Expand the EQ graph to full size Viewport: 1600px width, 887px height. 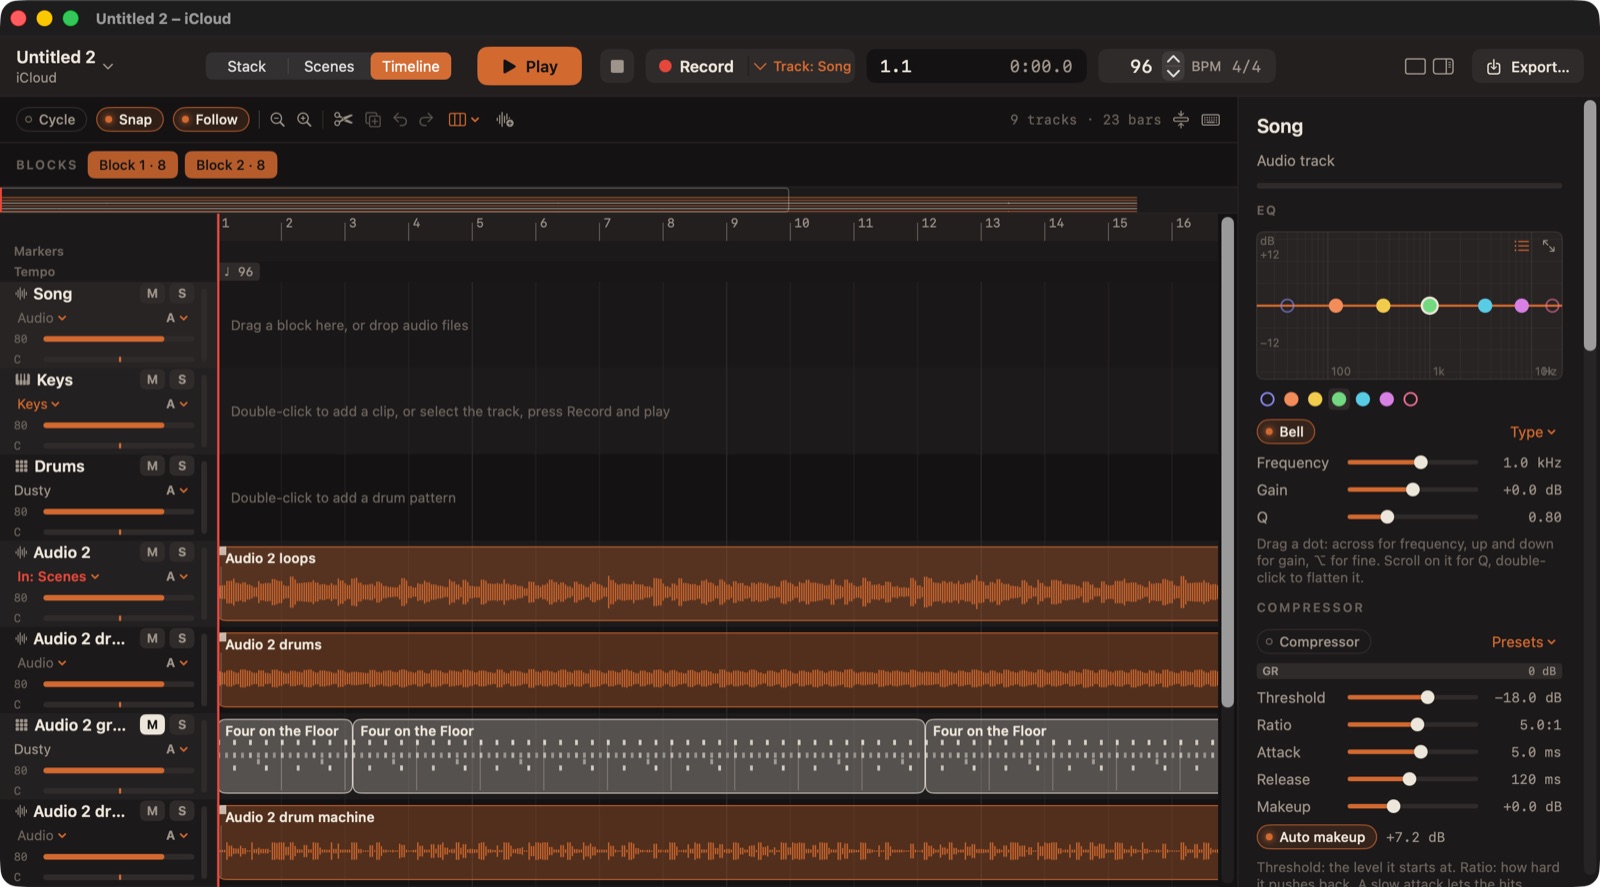pos(1548,245)
